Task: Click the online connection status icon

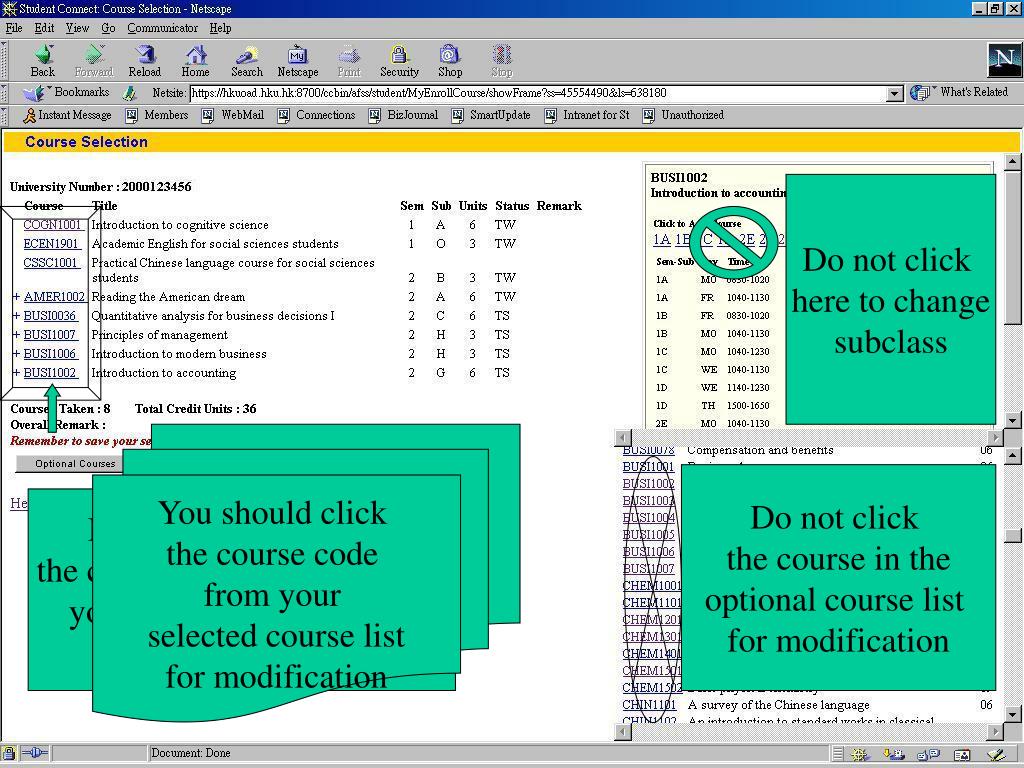Action: pos(35,754)
